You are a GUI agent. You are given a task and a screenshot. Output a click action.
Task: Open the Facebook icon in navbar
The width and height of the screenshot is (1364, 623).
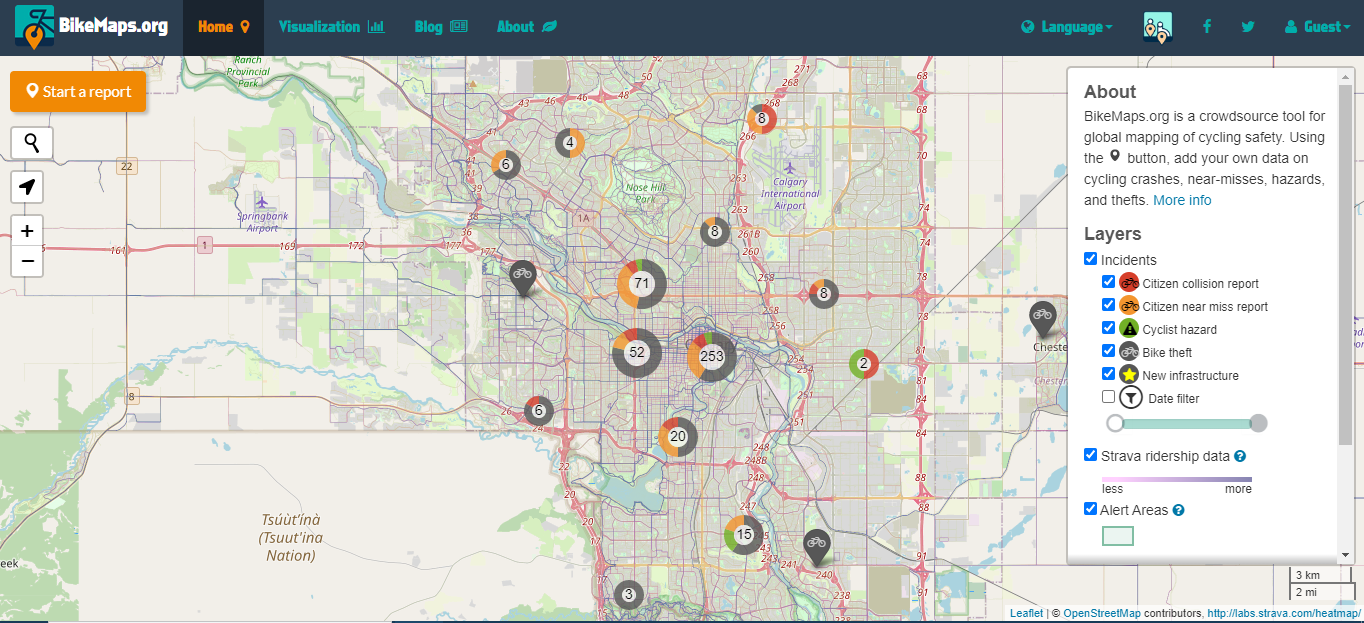pos(1207,27)
